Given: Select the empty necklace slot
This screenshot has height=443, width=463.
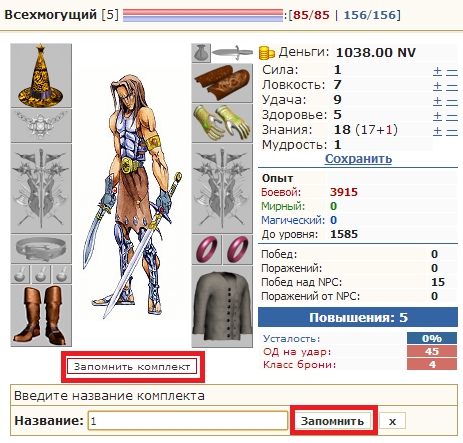Looking at the screenshot, I should point(41,126).
